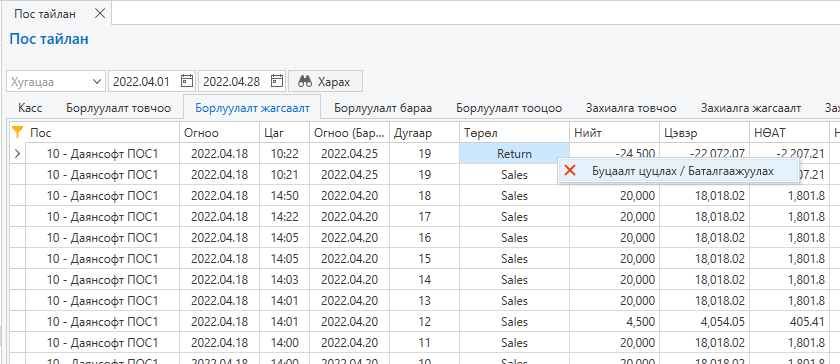Click the Цэвэр value -22,072.07
This screenshot has width=840, height=364.
pyautogui.click(x=704, y=153)
